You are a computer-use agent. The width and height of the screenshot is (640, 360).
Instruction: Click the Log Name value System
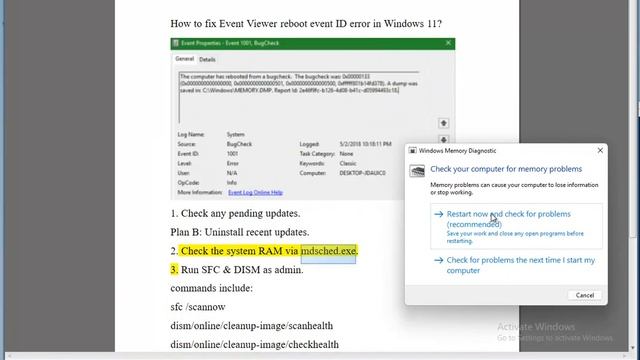tap(236, 134)
